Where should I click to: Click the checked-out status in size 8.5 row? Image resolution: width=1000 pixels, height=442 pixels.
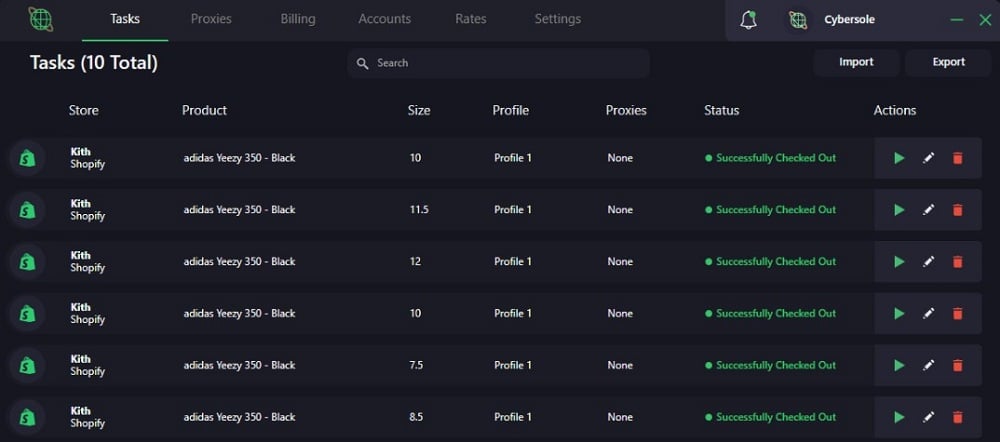770,417
